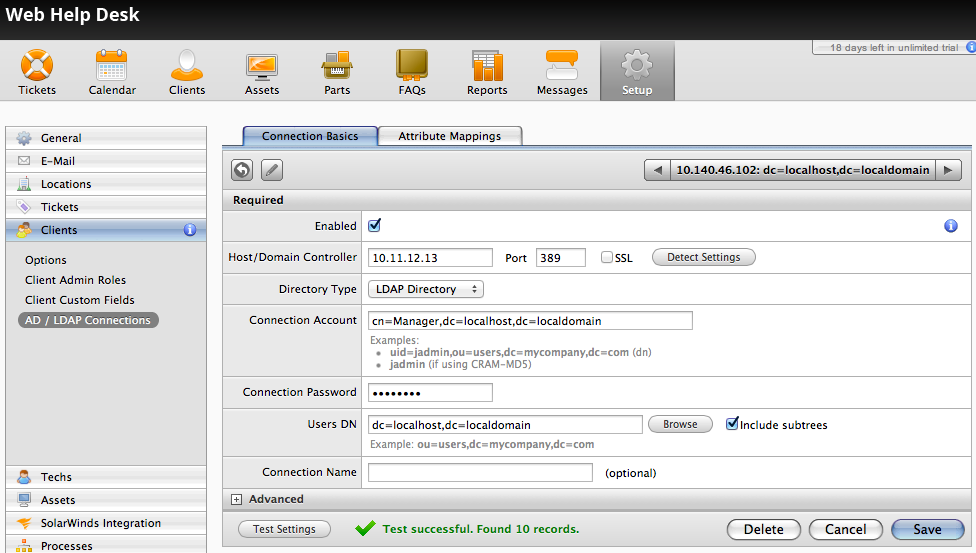Focus the Users DN field
This screenshot has width=976, height=553.
(x=505, y=425)
